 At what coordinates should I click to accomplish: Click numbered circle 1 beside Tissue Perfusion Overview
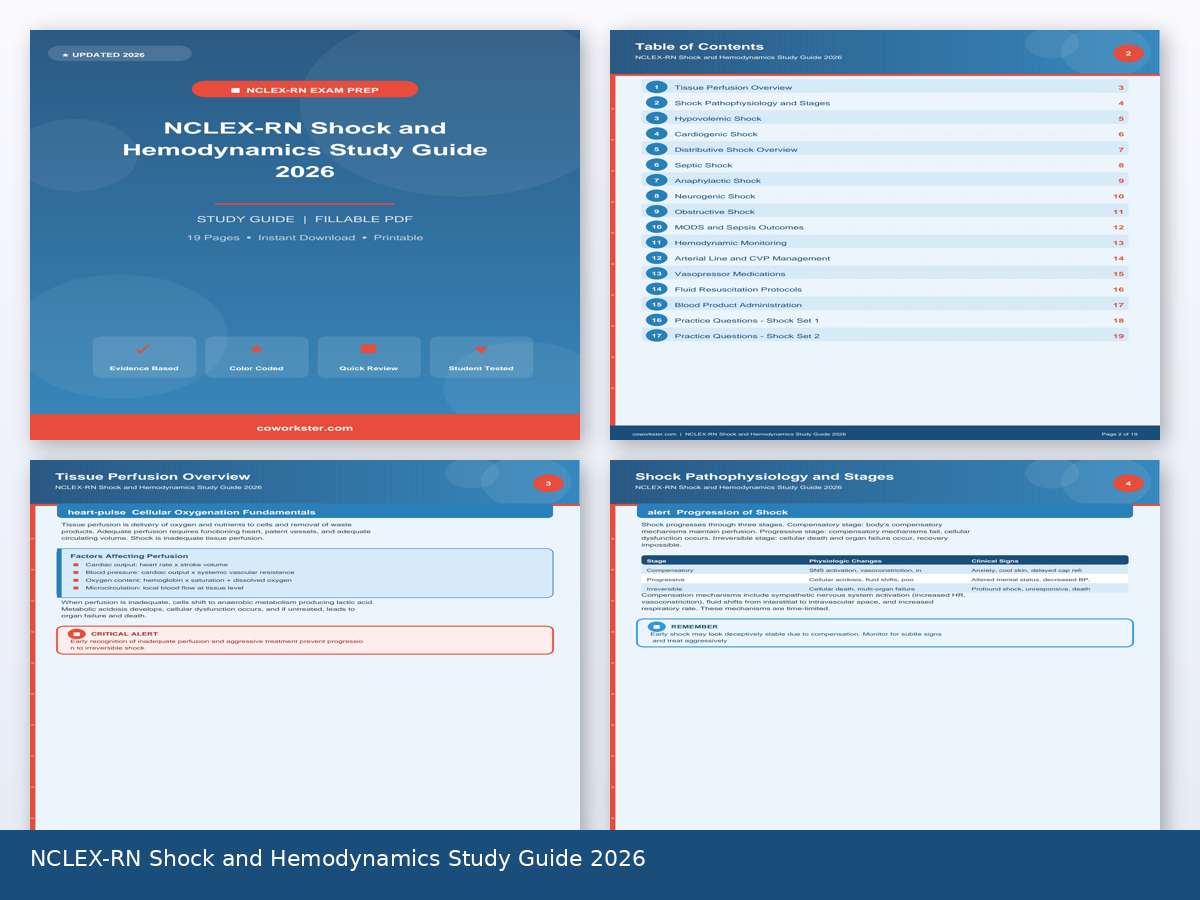pyautogui.click(x=655, y=87)
